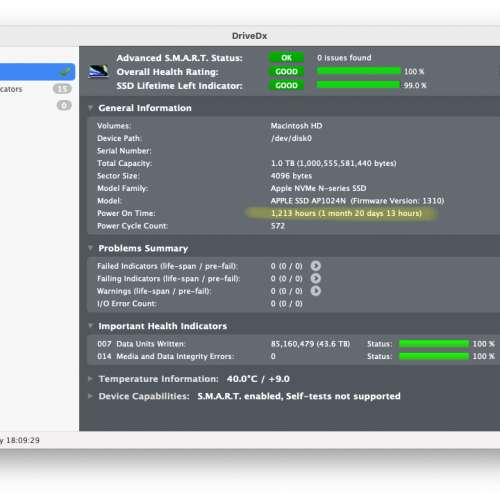Screen dimensions: 500x500
Task: Expand the Temperature Information section
Action: pyautogui.click(x=90, y=379)
